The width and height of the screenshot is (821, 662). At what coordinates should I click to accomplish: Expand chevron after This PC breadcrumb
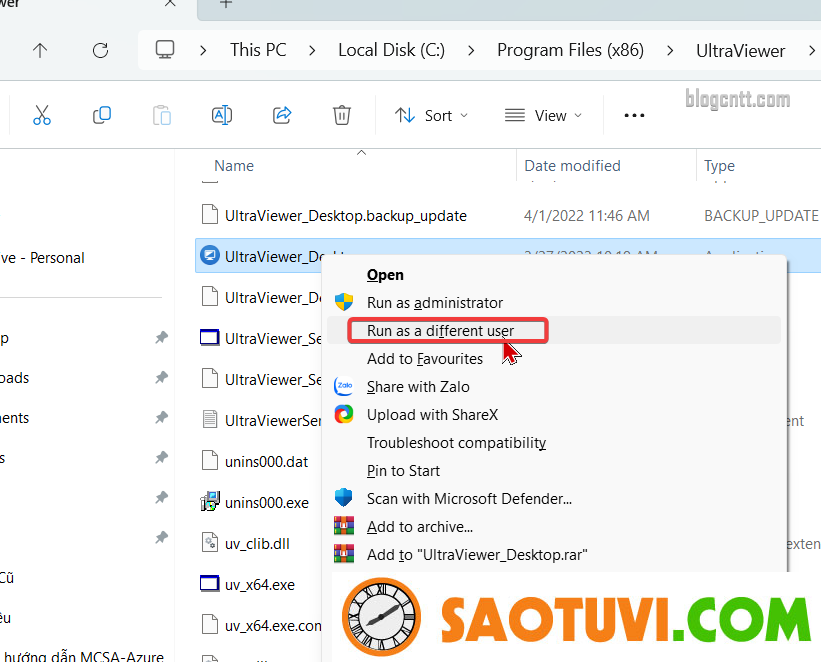[x=312, y=51]
